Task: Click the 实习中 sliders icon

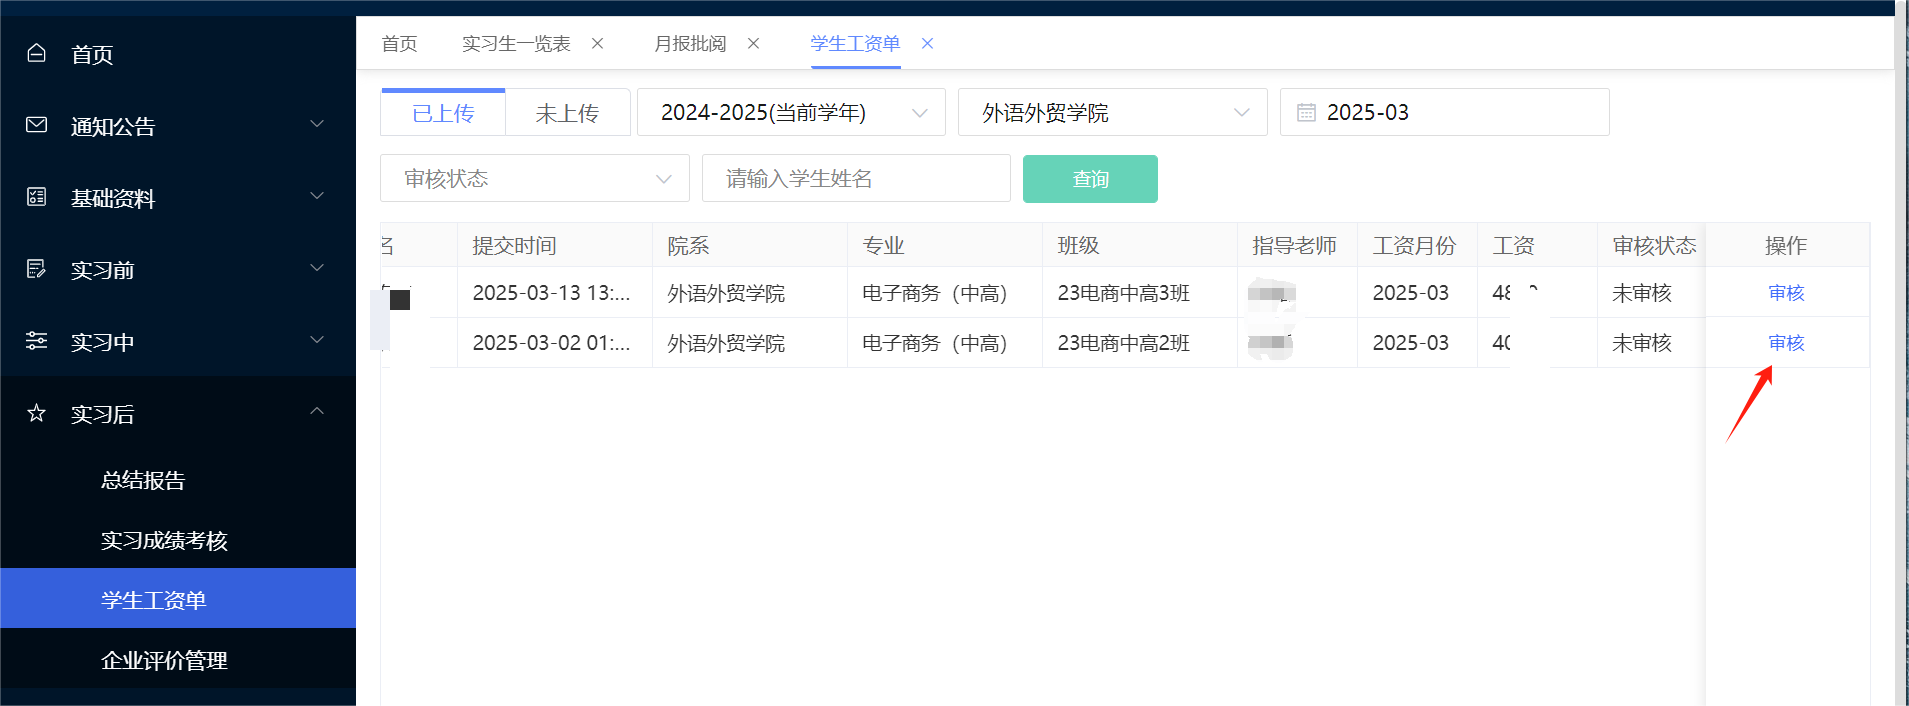Action: (x=37, y=341)
